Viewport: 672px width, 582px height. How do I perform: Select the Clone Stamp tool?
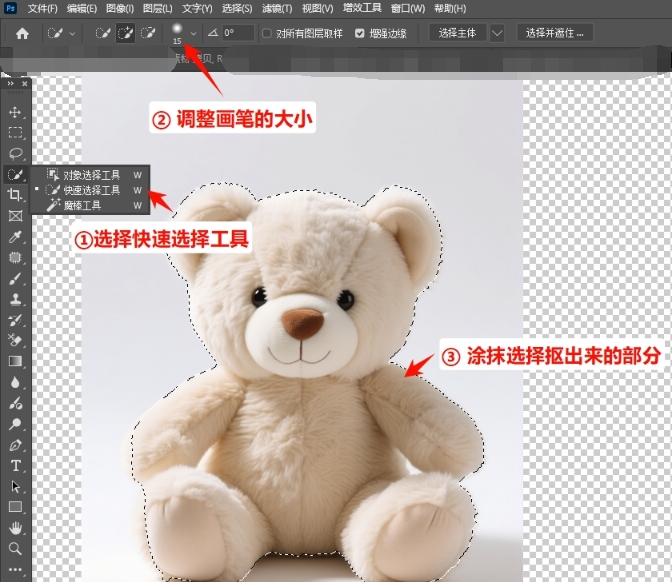pyautogui.click(x=15, y=299)
